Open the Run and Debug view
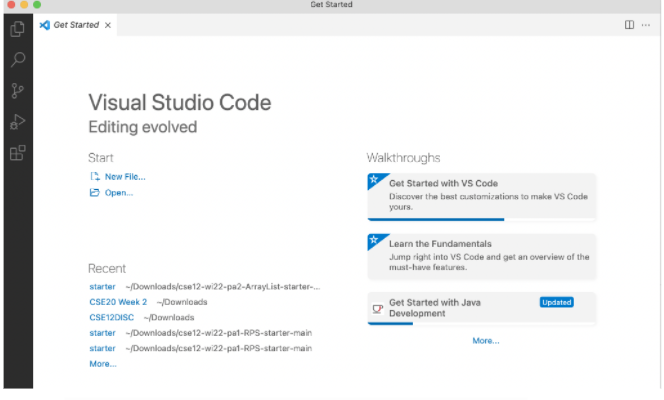This screenshot has width=664, height=400. tap(17, 122)
